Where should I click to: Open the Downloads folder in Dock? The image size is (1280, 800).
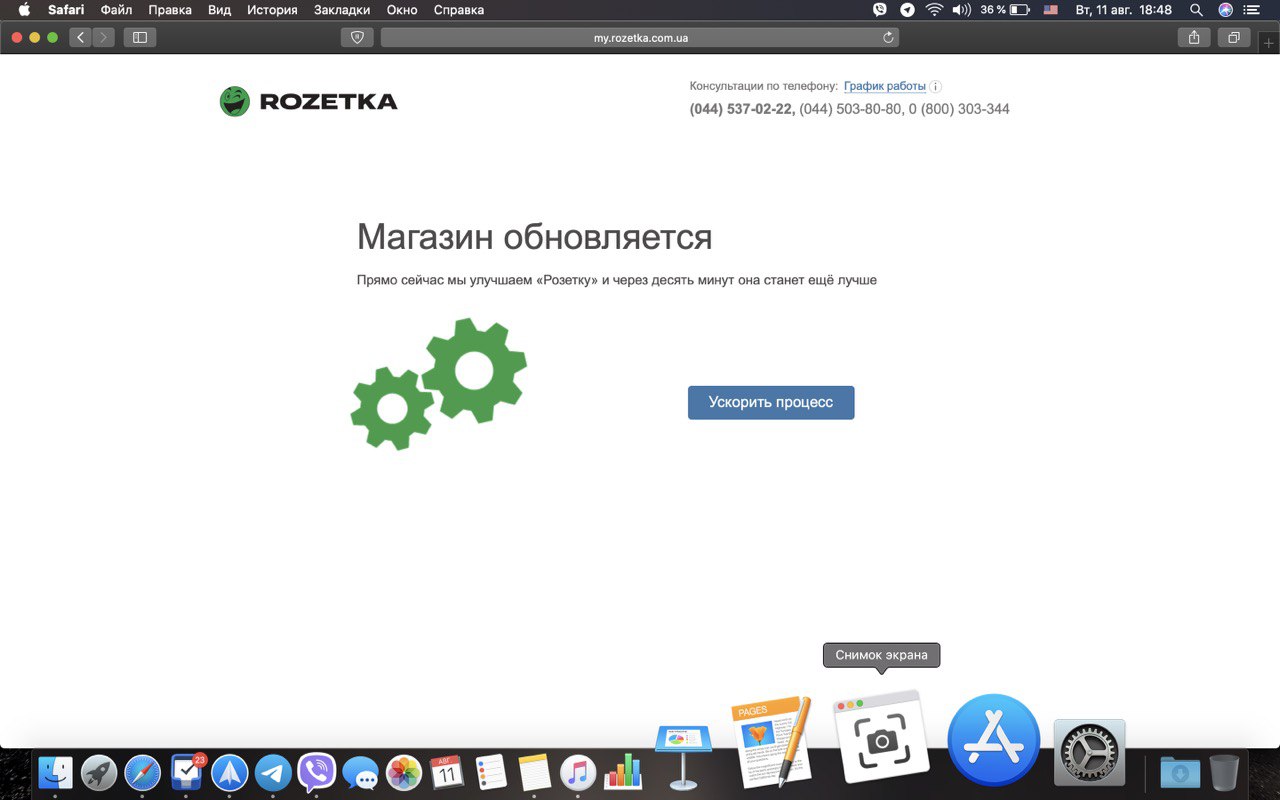1181,772
